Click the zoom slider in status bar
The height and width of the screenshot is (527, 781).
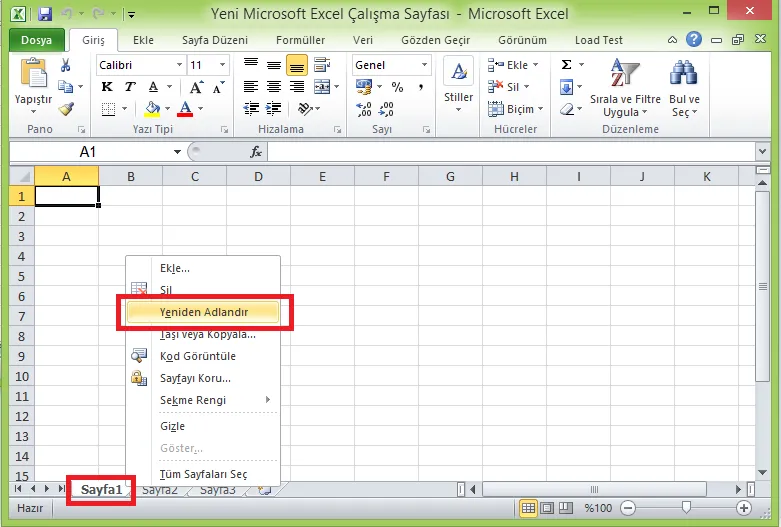click(686, 508)
